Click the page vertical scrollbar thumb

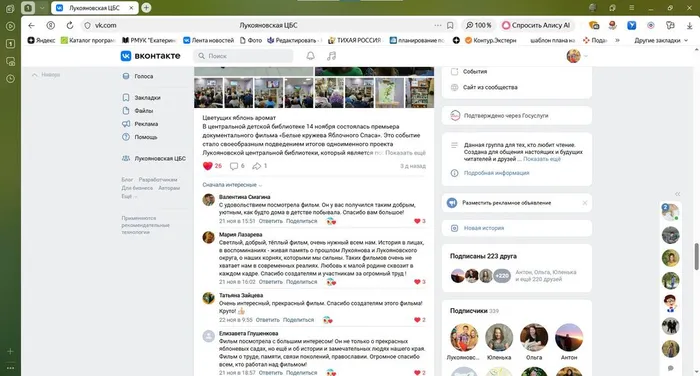click(x=696, y=257)
